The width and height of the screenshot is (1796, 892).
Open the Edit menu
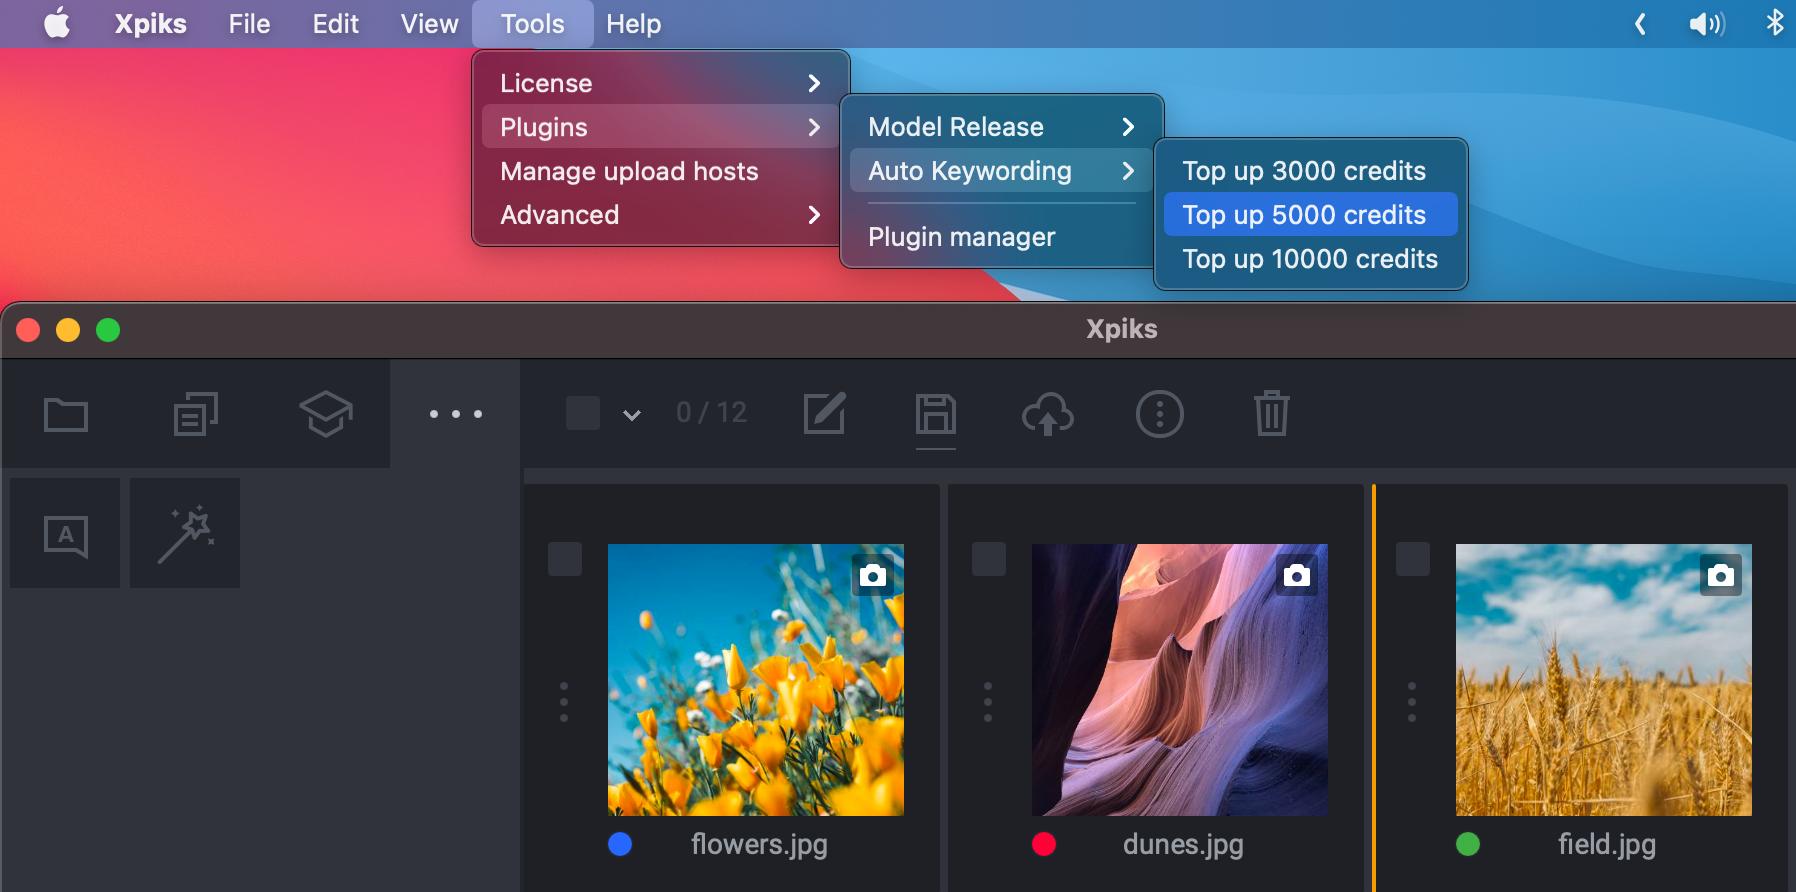coord(335,24)
